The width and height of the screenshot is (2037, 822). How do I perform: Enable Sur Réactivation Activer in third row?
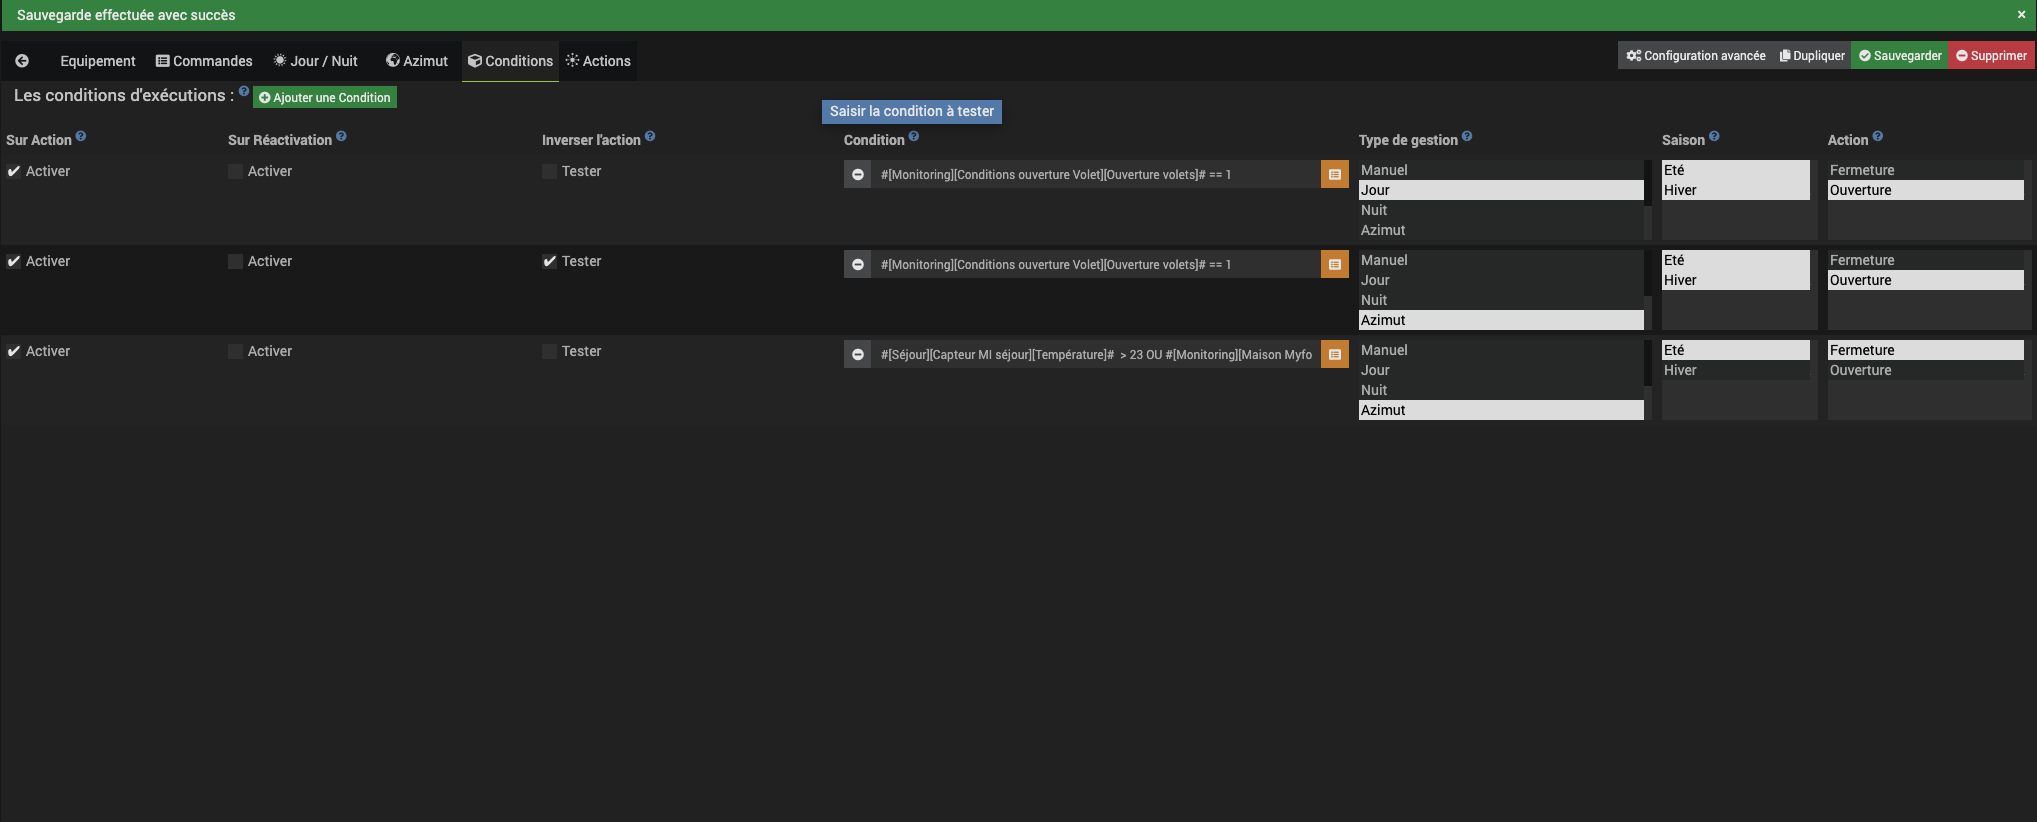(x=236, y=351)
